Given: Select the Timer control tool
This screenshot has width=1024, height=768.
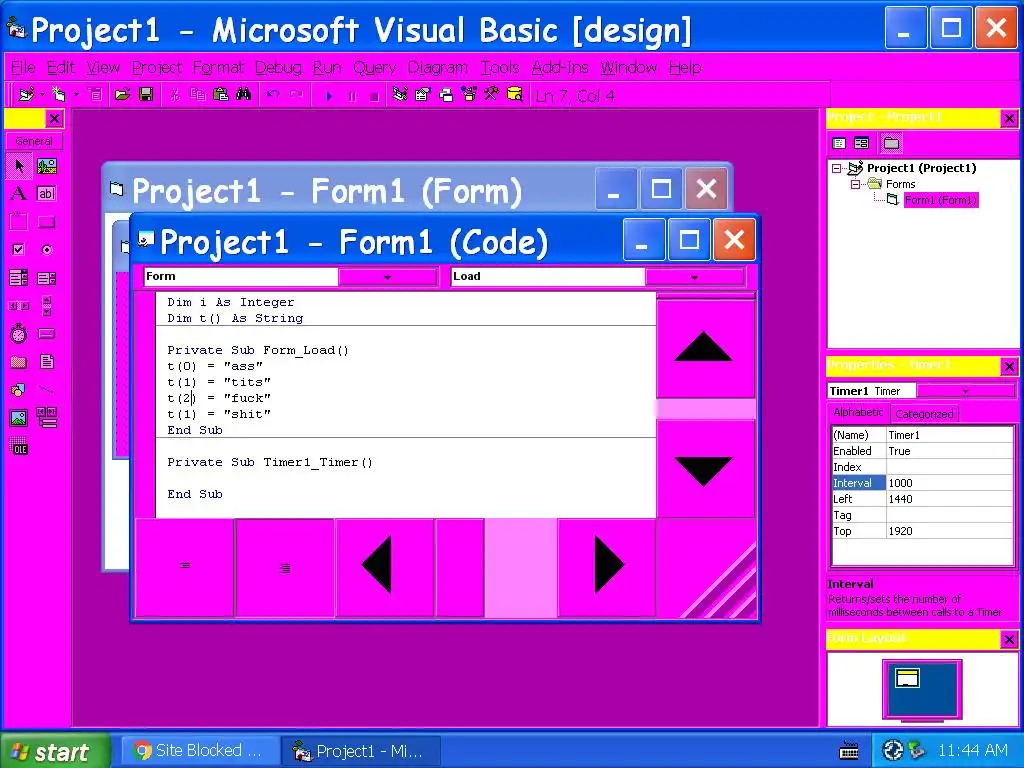Looking at the screenshot, I should pos(19,334).
